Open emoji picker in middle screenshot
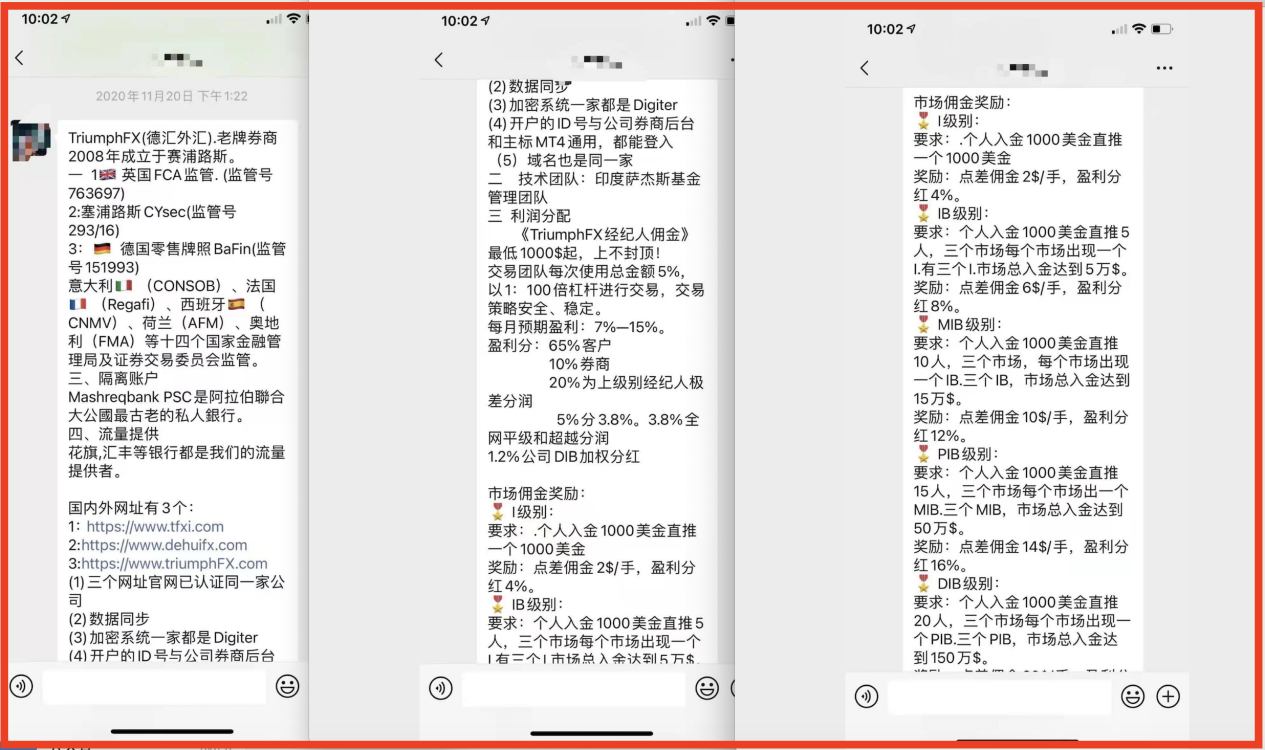 pyautogui.click(x=707, y=688)
